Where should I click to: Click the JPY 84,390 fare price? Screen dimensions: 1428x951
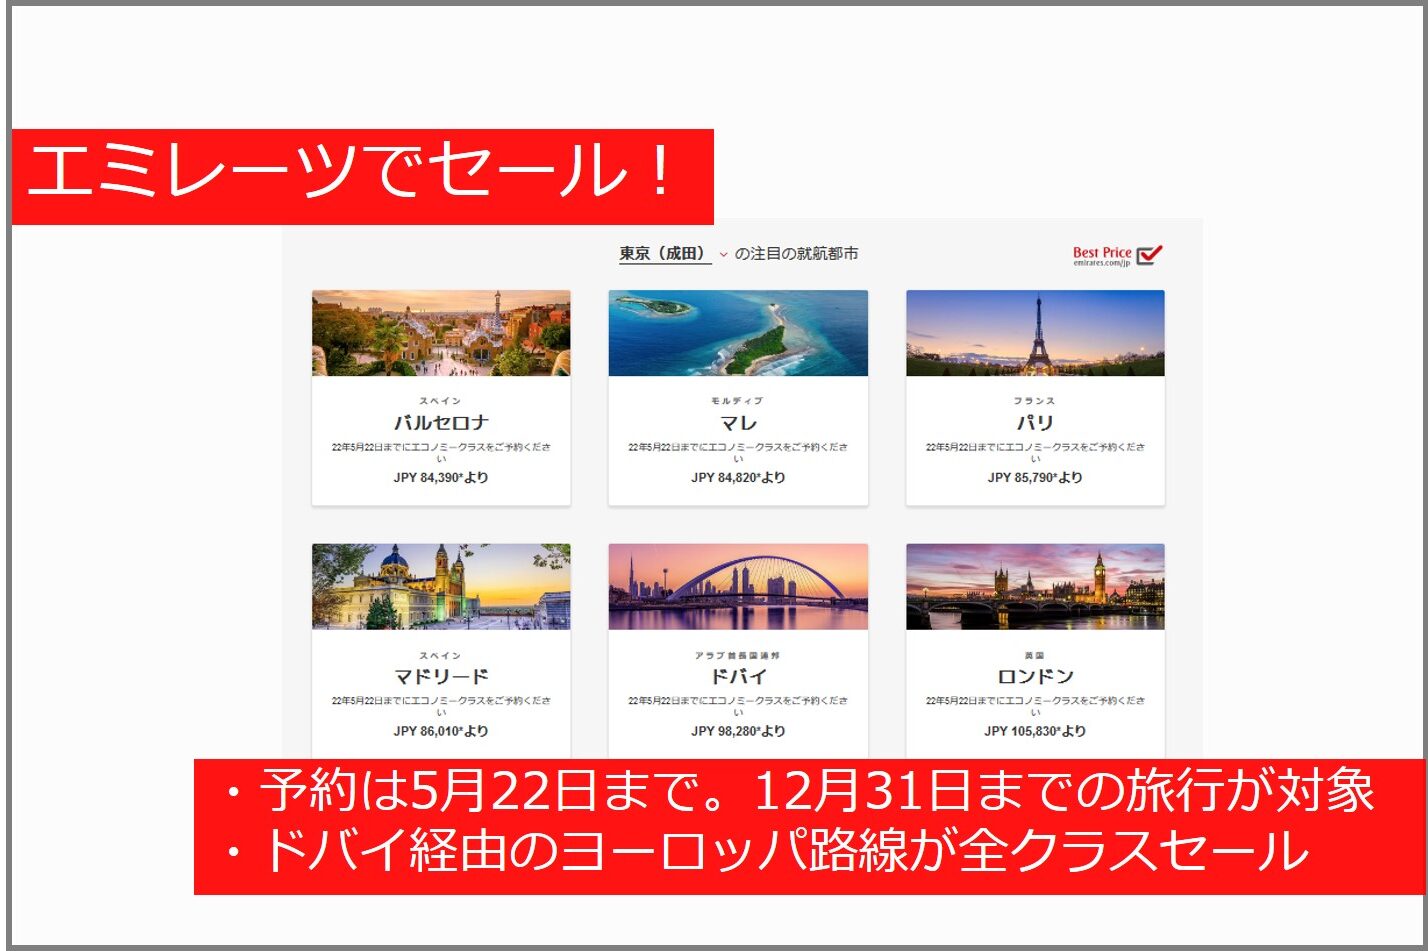click(x=441, y=478)
